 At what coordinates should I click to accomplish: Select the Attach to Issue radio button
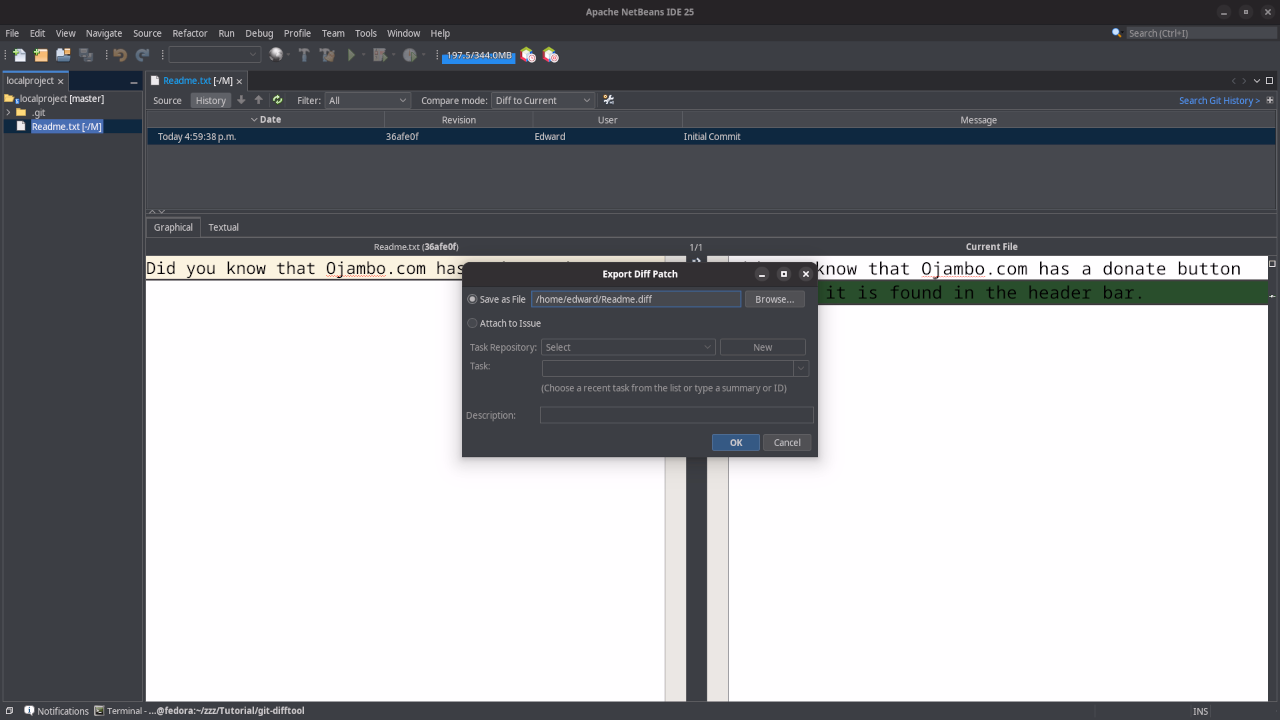473,323
